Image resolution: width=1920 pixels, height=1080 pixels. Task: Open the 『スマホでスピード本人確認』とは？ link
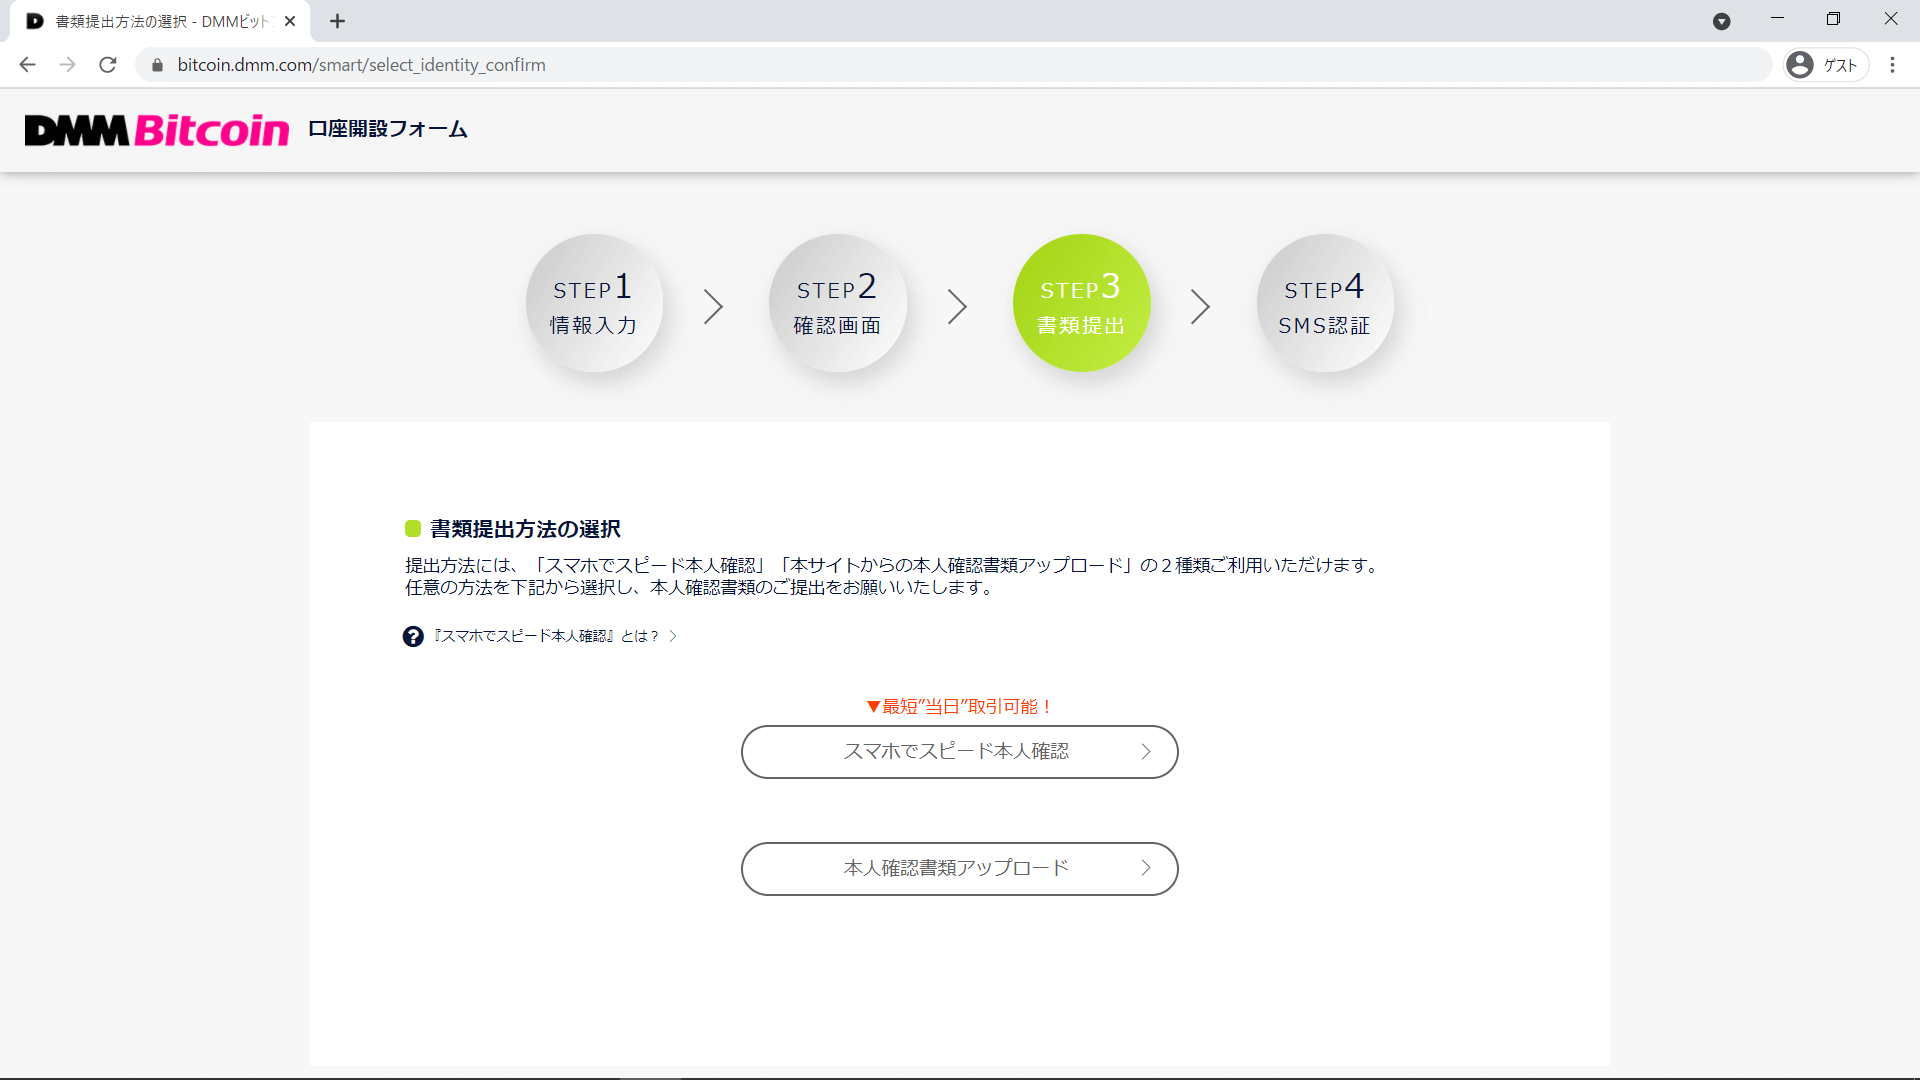tap(546, 636)
